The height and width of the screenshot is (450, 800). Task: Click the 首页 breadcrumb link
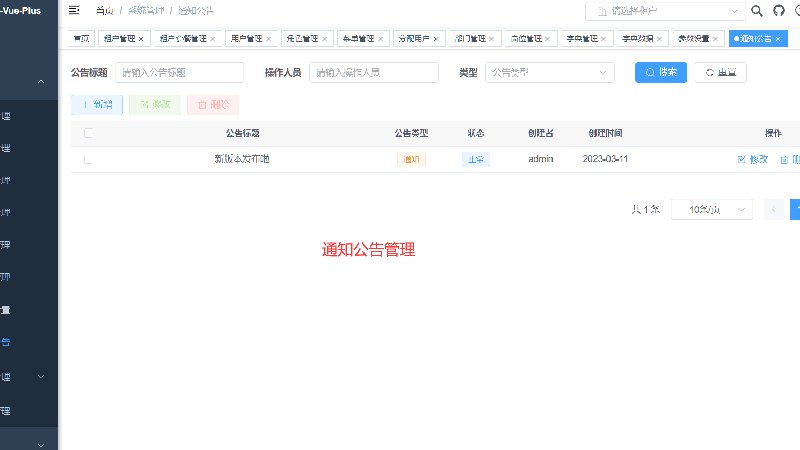point(105,11)
